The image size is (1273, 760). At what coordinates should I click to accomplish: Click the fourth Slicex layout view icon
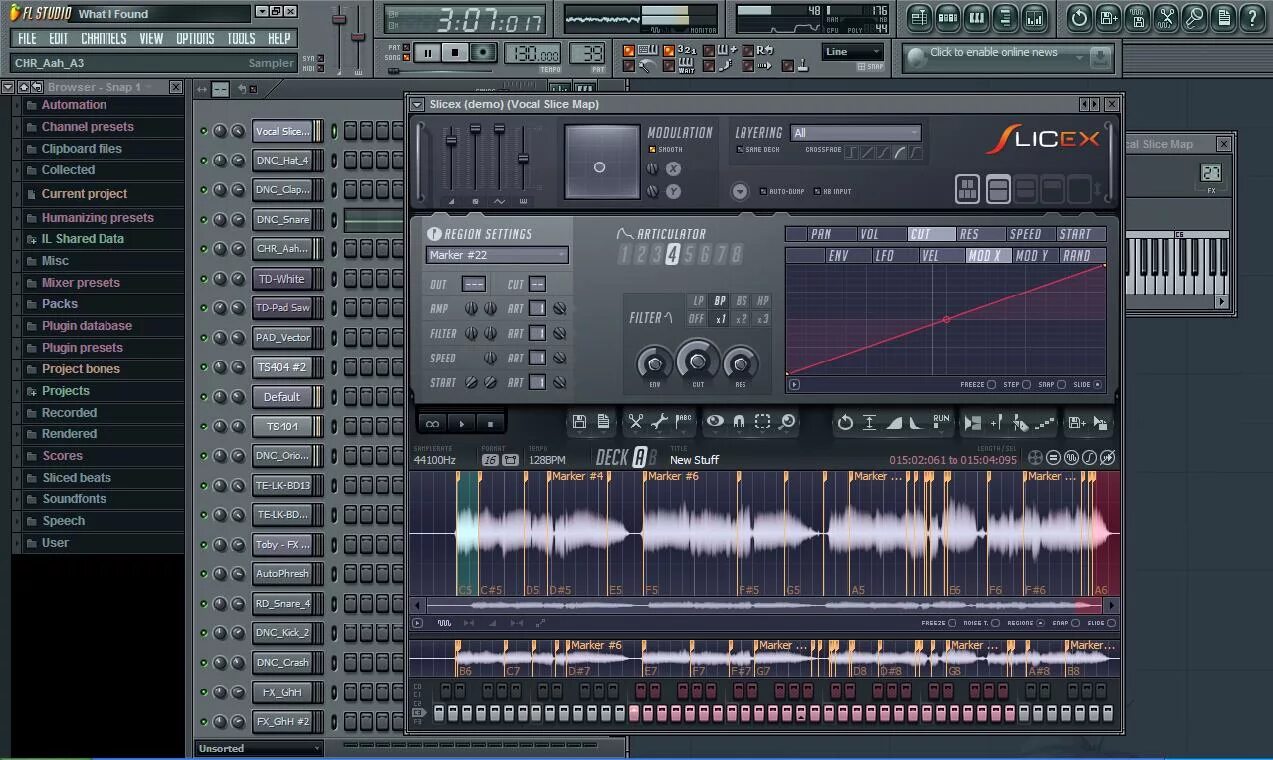1052,189
